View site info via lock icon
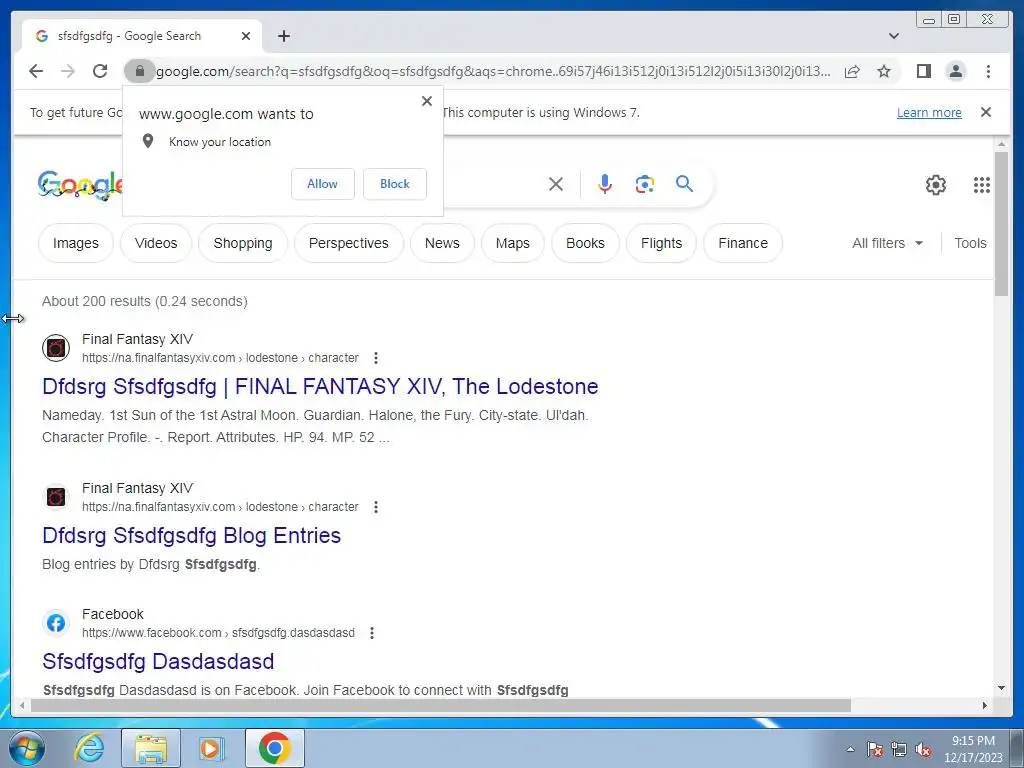 point(139,71)
